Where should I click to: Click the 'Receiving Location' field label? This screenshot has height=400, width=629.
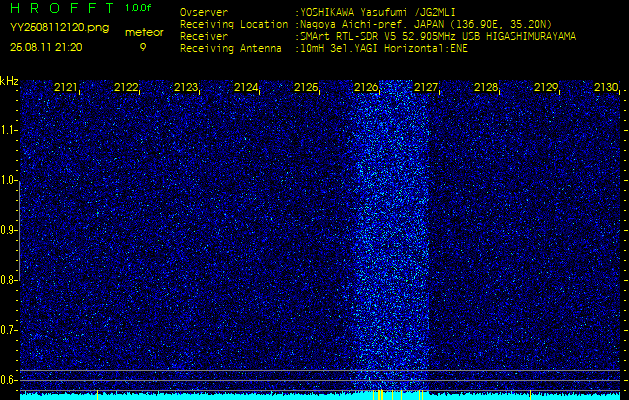tap(234, 24)
